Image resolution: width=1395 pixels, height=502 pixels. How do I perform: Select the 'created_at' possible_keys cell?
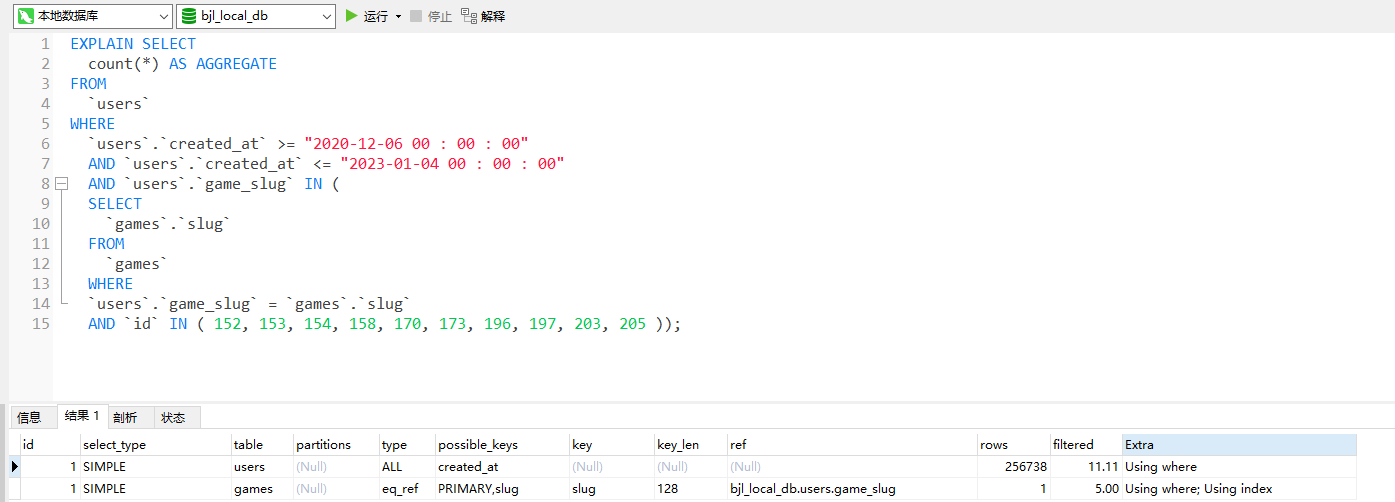tap(501, 466)
